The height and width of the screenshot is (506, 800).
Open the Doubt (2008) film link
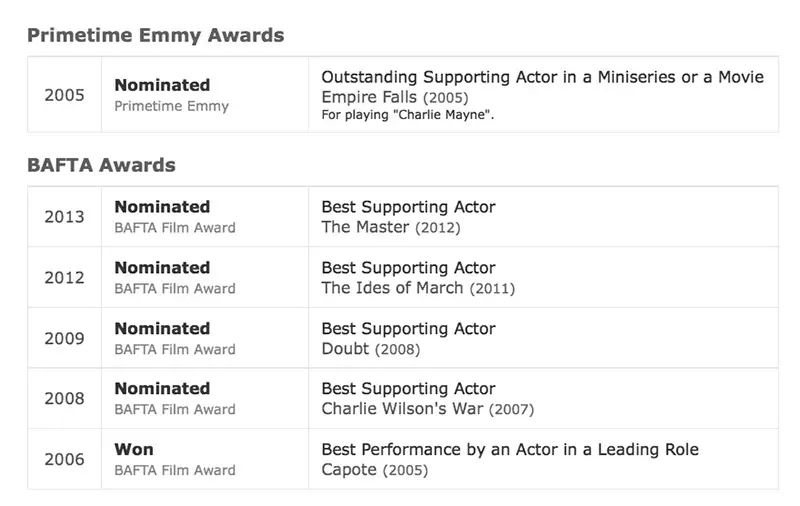pos(345,348)
